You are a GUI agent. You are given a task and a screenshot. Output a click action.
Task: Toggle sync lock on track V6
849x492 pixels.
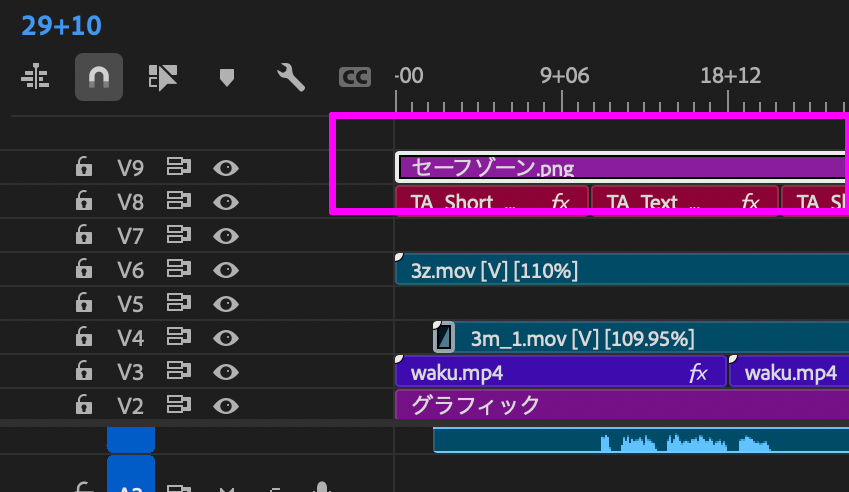[x=179, y=270]
